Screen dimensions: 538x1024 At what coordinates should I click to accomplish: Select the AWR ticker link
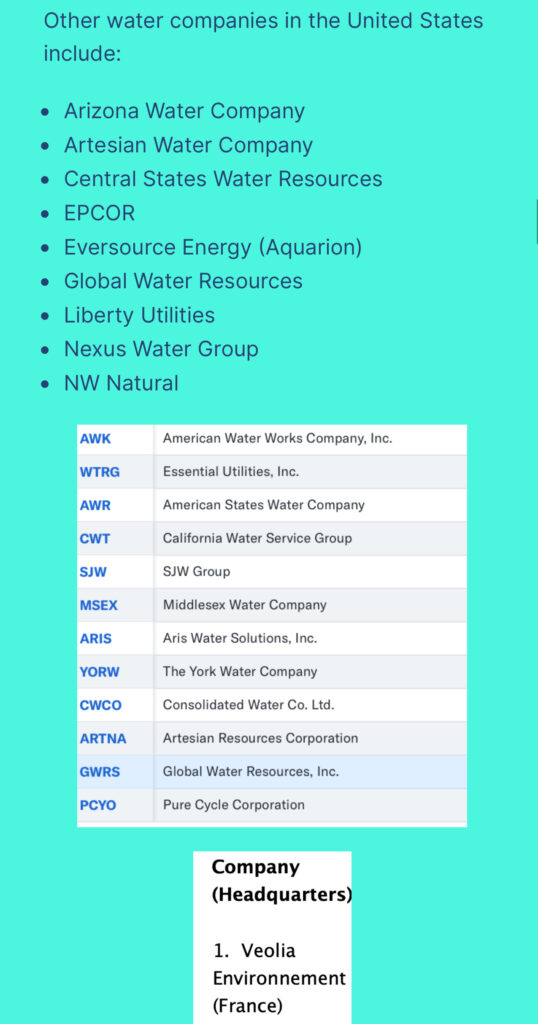[95, 505]
